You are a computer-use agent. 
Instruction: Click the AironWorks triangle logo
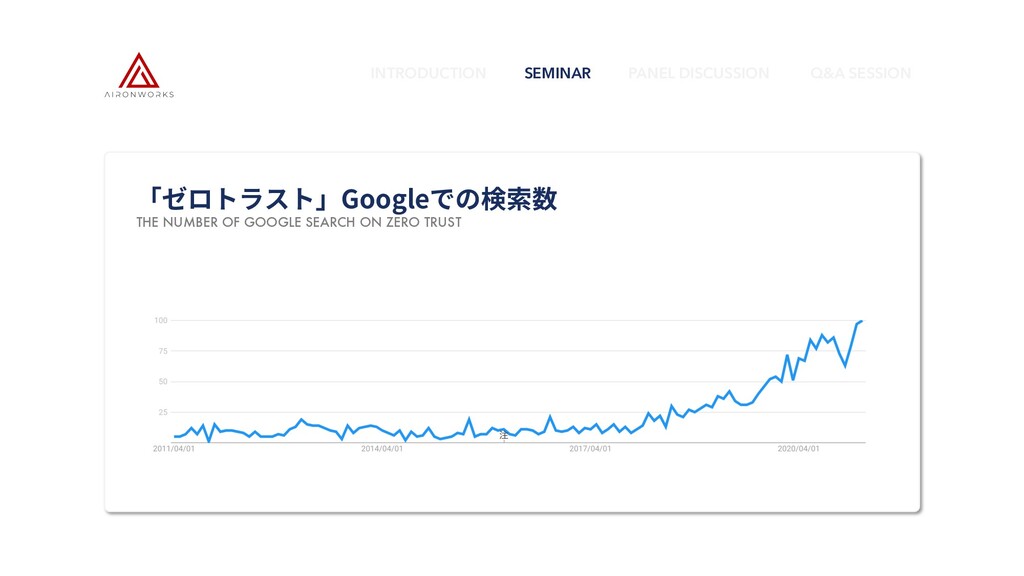[138, 71]
